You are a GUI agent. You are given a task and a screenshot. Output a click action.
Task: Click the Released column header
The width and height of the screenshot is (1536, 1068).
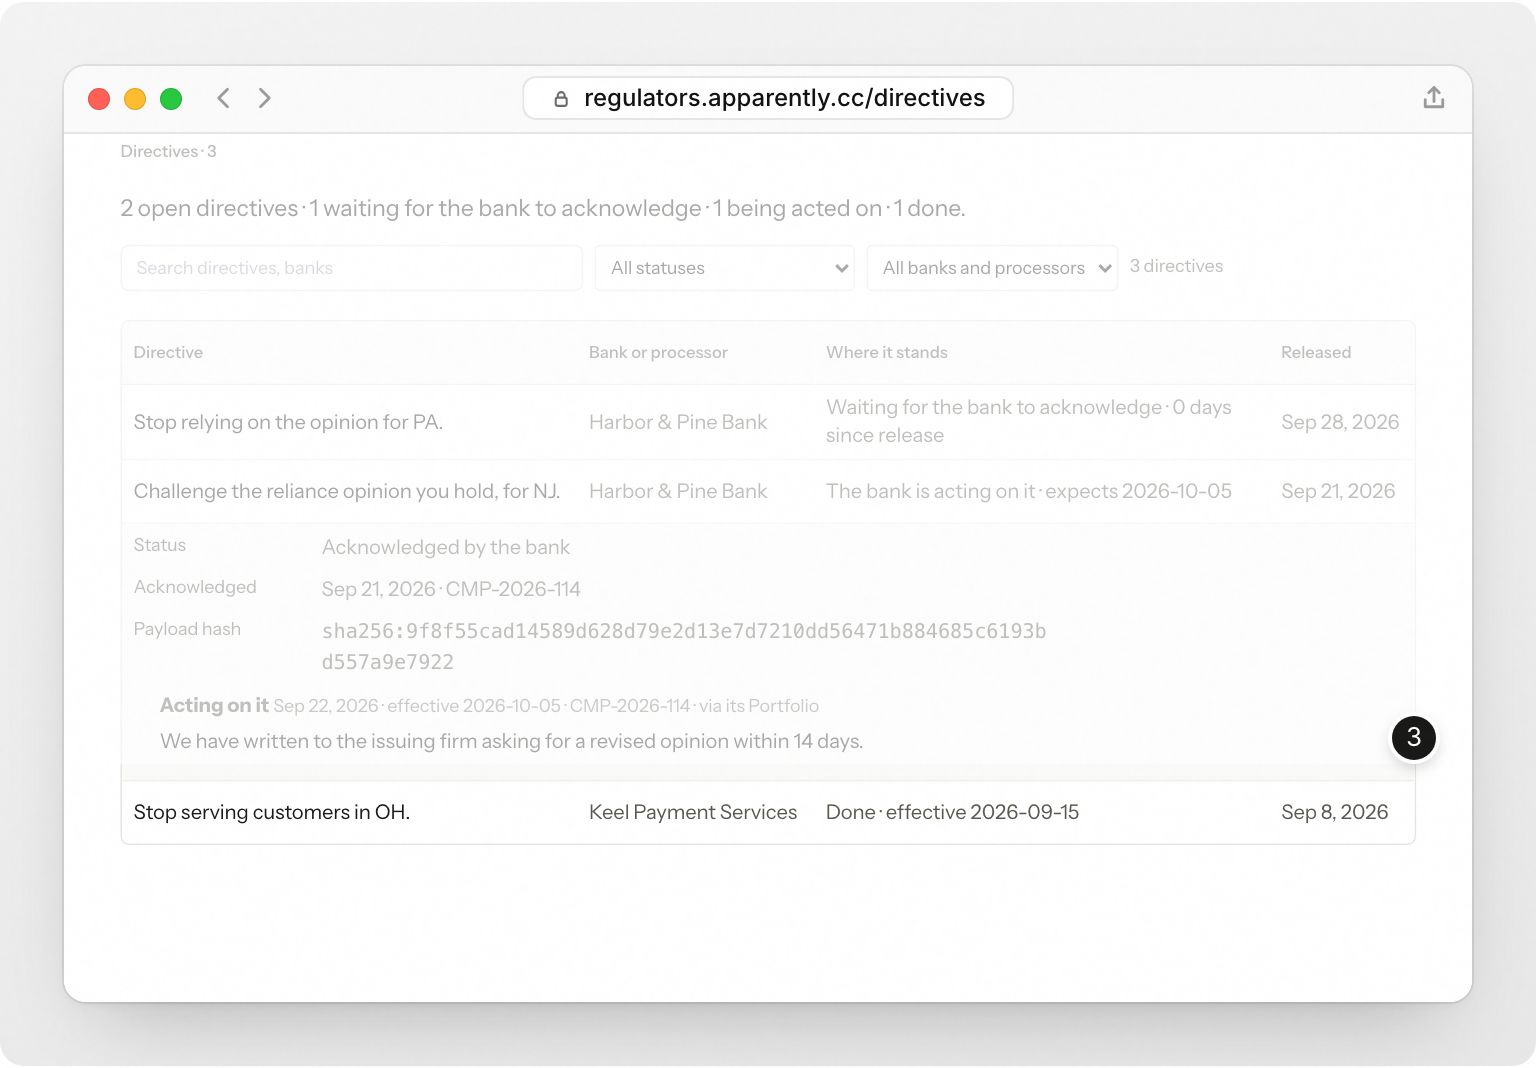pyautogui.click(x=1315, y=352)
